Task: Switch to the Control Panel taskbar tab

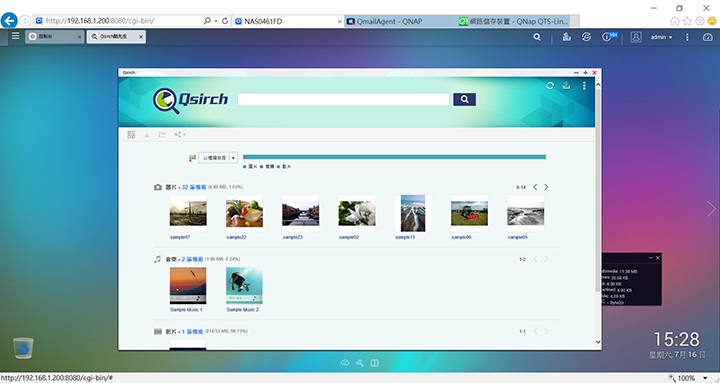Action: pos(55,37)
